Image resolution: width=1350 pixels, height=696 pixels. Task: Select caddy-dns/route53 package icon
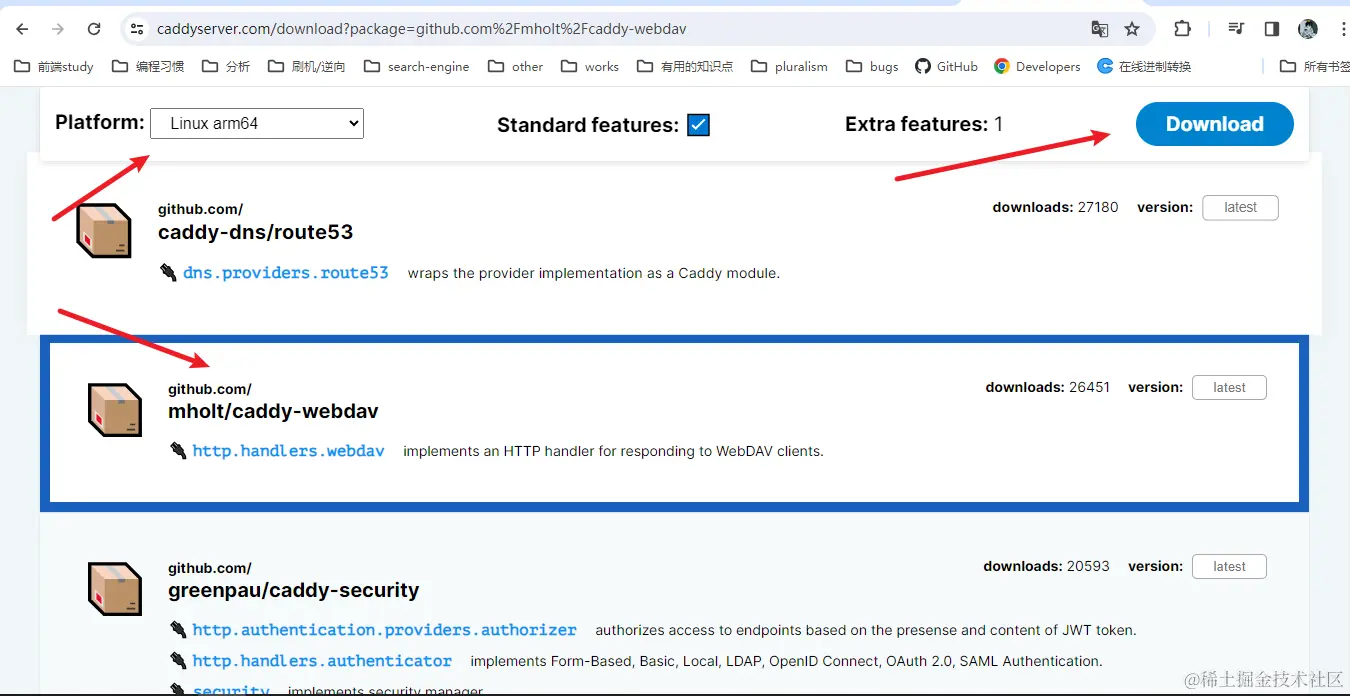coord(104,231)
